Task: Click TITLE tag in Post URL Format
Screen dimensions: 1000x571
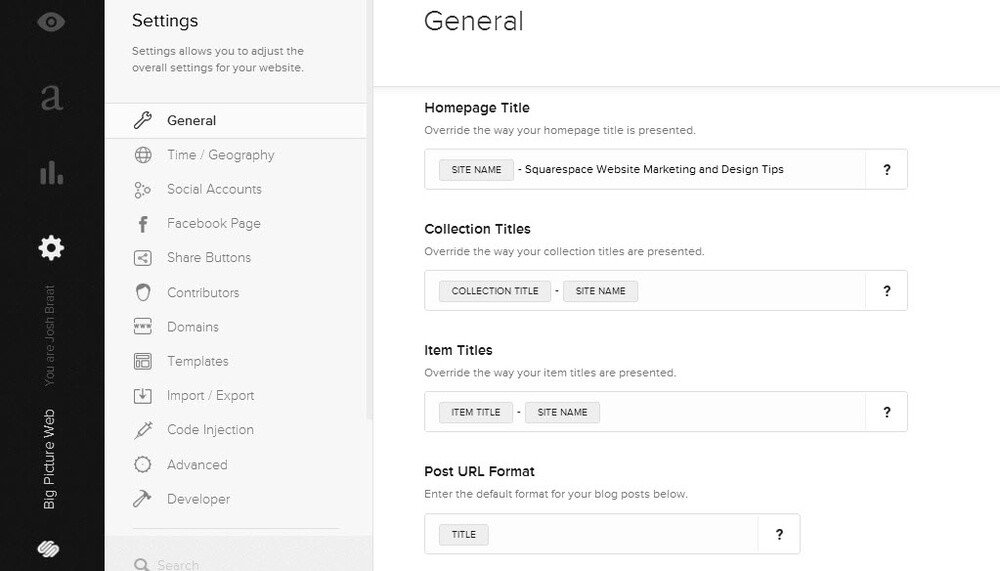Action: [464, 535]
